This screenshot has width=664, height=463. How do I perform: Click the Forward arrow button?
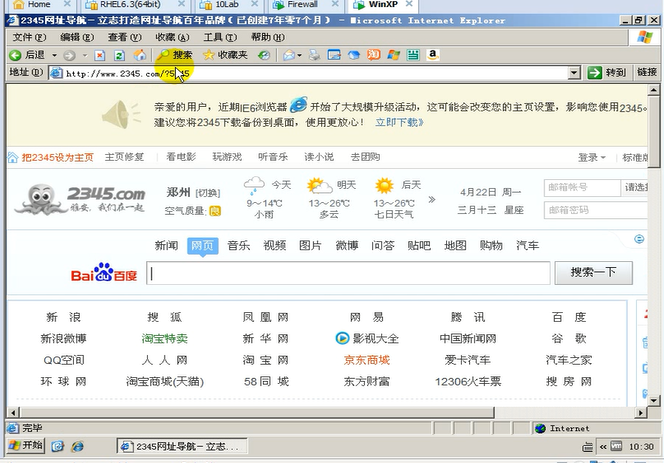coord(69,55)
